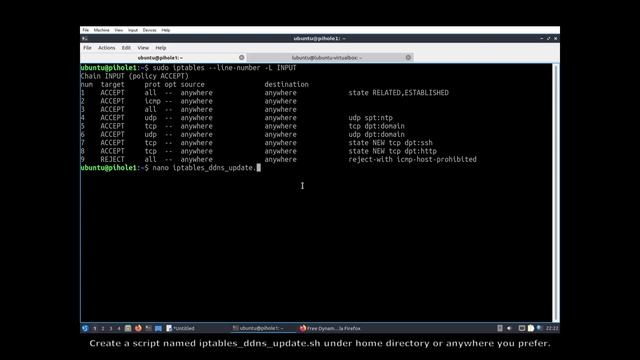This screenshot has height=360, width=640.
Task: Open terminal Actions menu
Action: coord(107,48)
